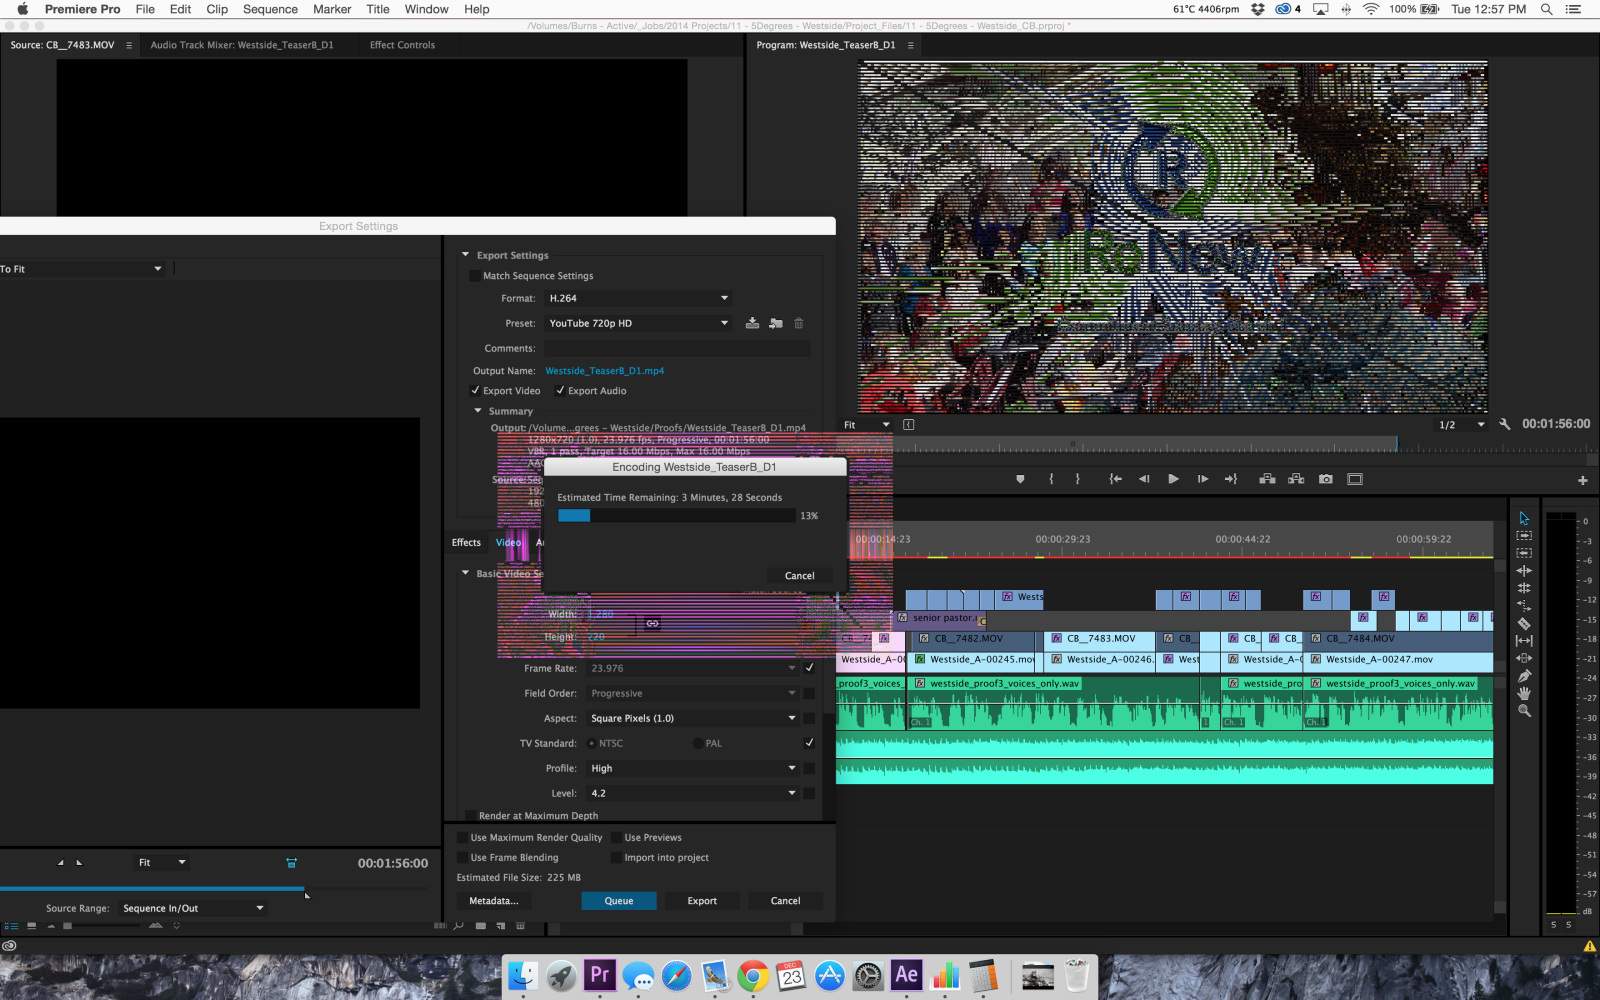1600x1000 pixels.
Task: Toggle the TV Standard match source checkbox
Action: click(x=809, y=743)
